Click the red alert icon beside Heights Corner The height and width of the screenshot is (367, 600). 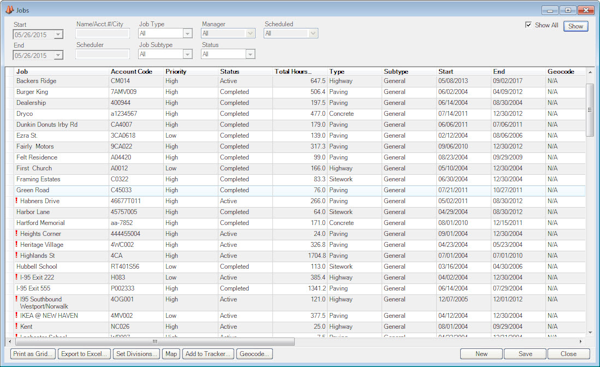(x=16, y=233)
